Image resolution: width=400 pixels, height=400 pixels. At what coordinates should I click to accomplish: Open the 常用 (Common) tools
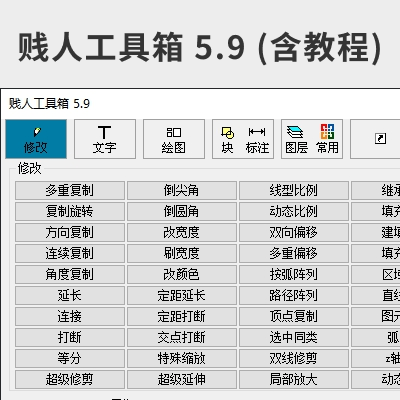[327, 139]
